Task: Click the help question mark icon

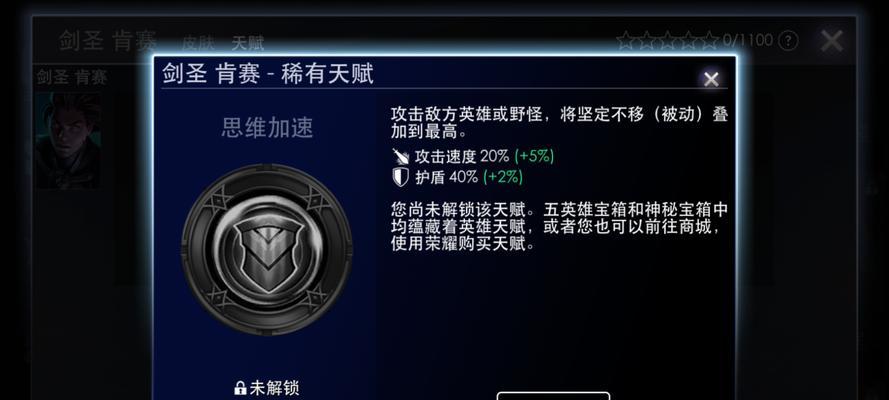Action: pyautogui.click(x=788, y=41)
